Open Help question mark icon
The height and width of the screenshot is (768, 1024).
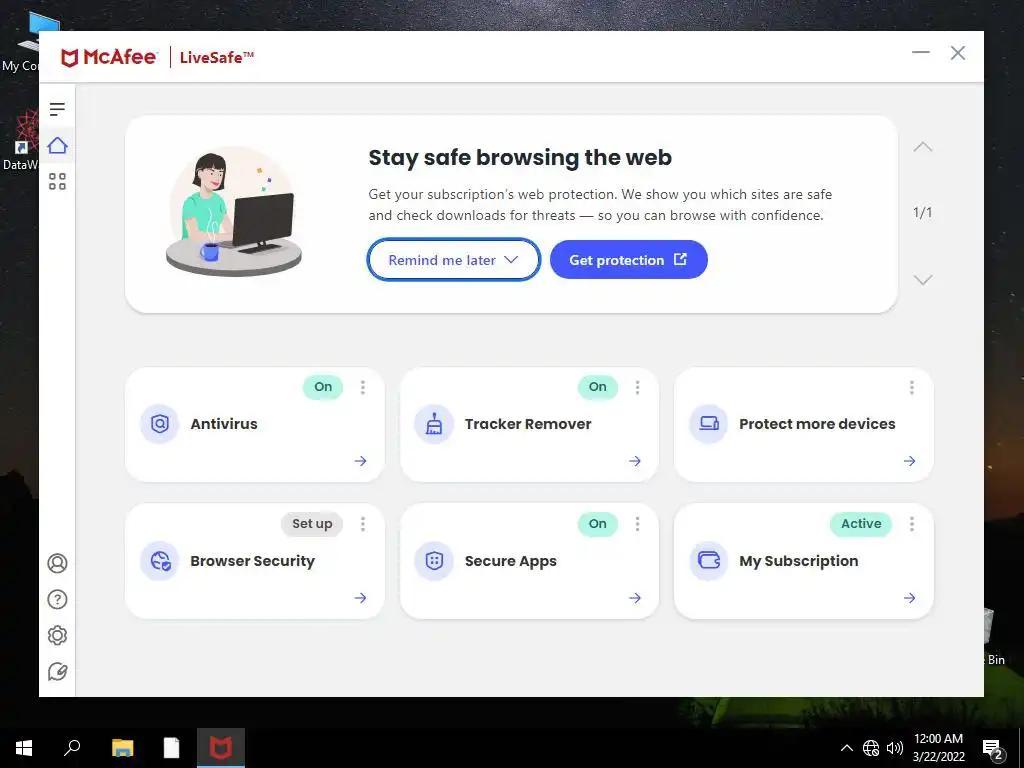(57, 600)
